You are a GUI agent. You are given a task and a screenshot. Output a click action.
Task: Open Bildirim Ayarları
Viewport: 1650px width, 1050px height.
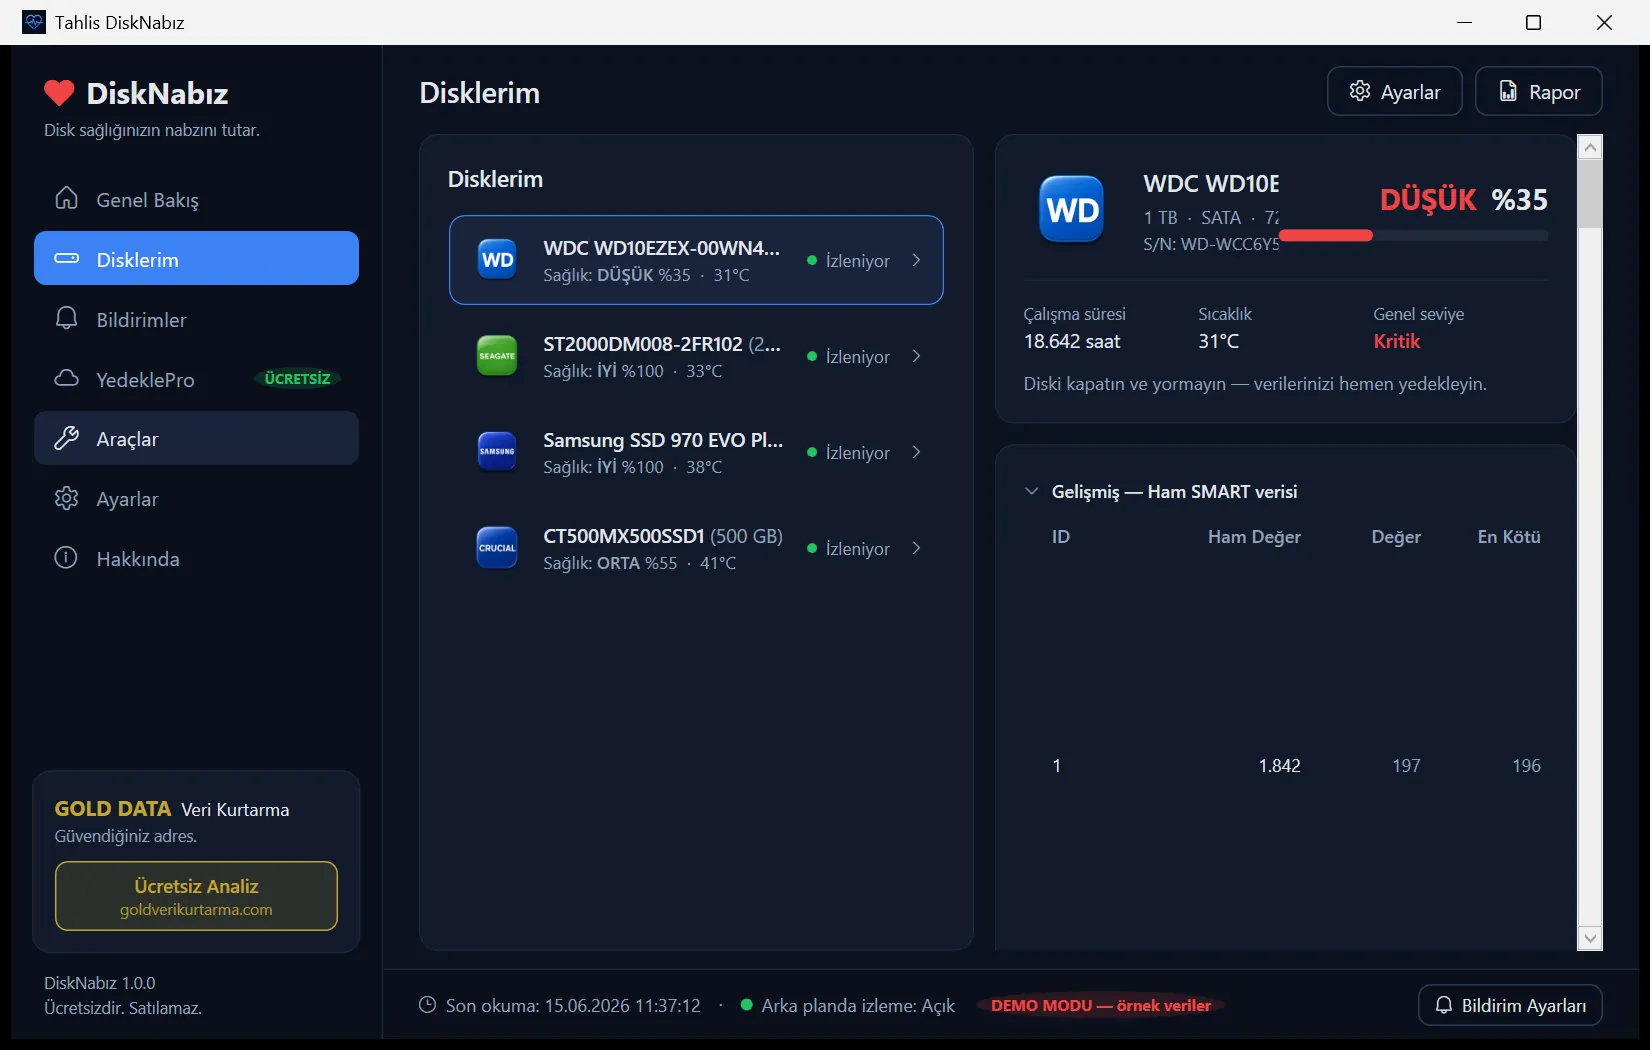point(1510,1005)
